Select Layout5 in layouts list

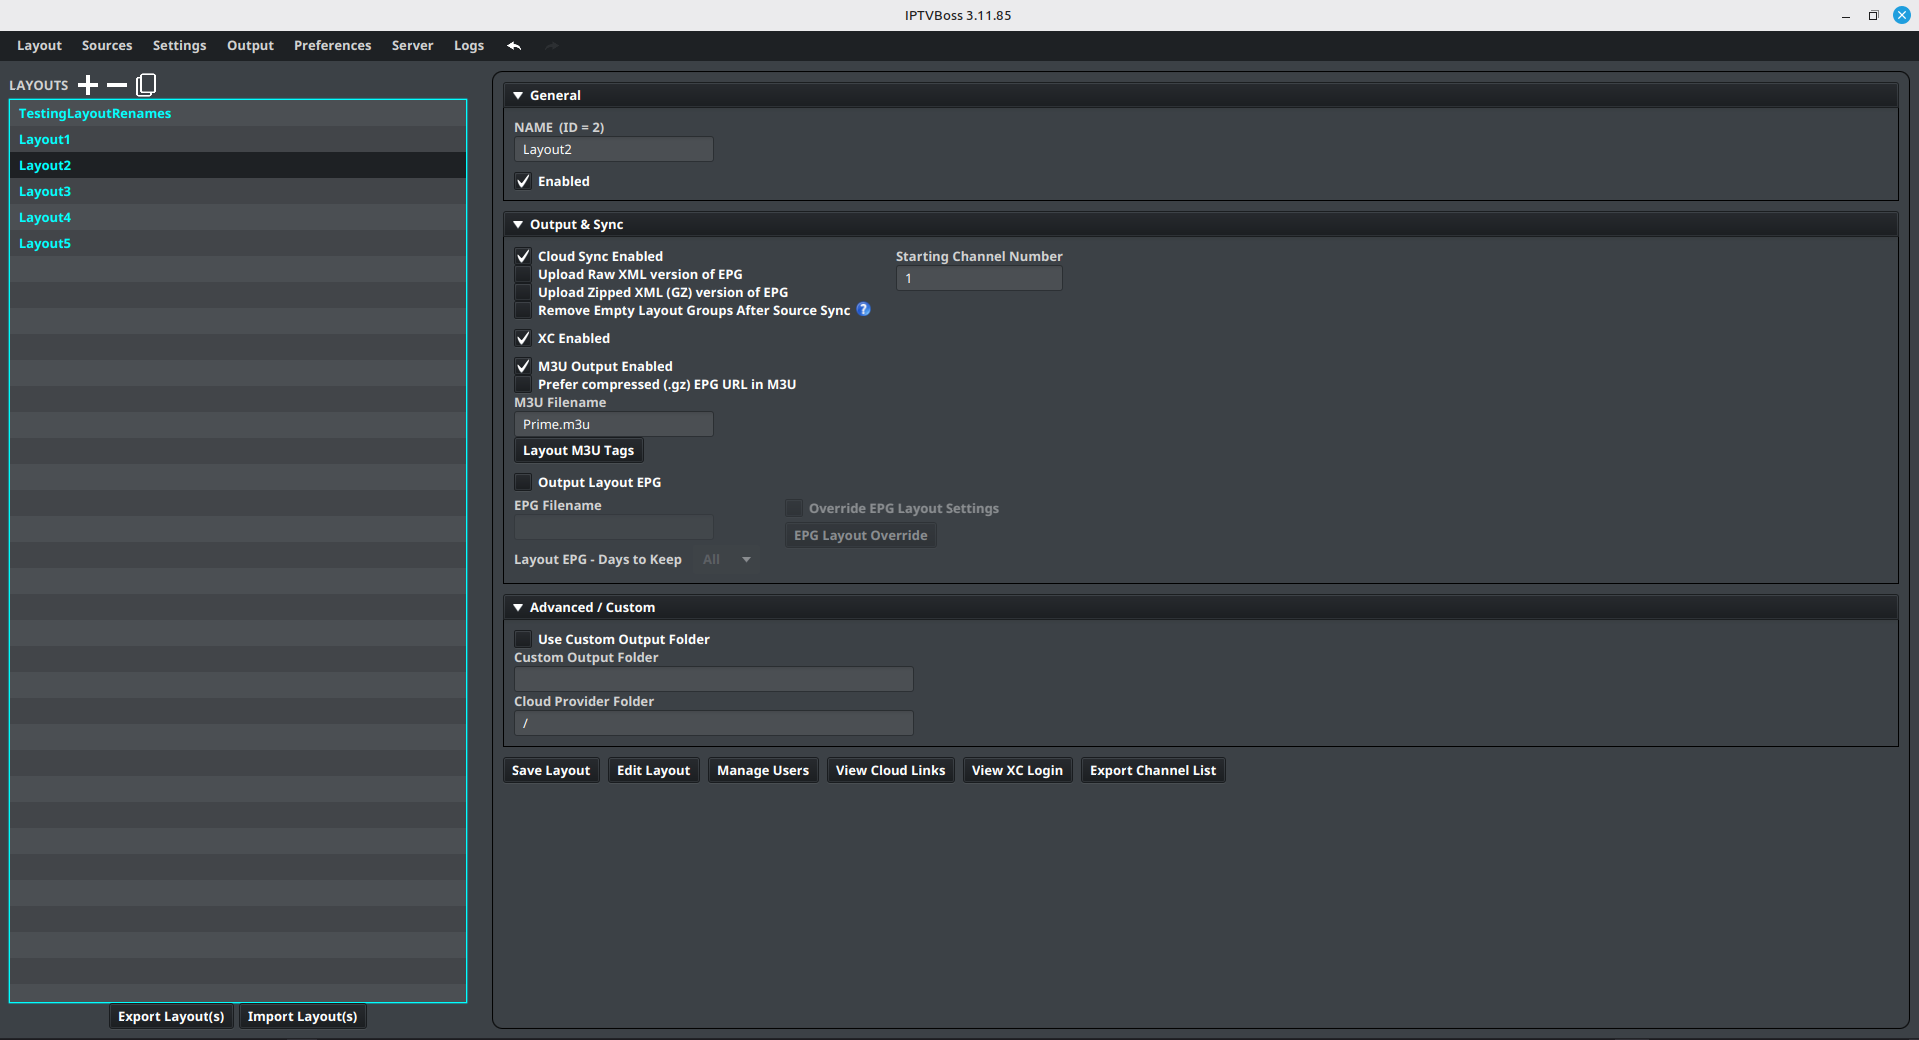[238, 243]
